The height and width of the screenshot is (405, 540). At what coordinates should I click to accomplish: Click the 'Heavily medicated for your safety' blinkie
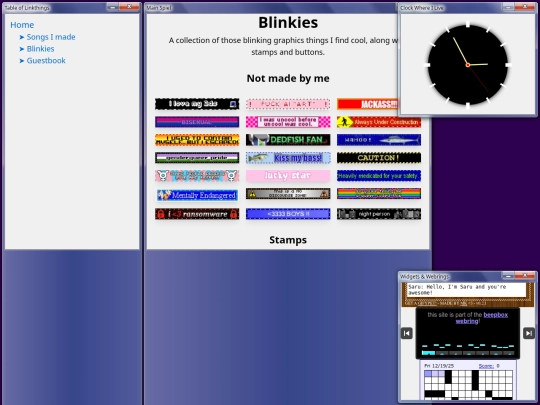[x=379, y=176]
